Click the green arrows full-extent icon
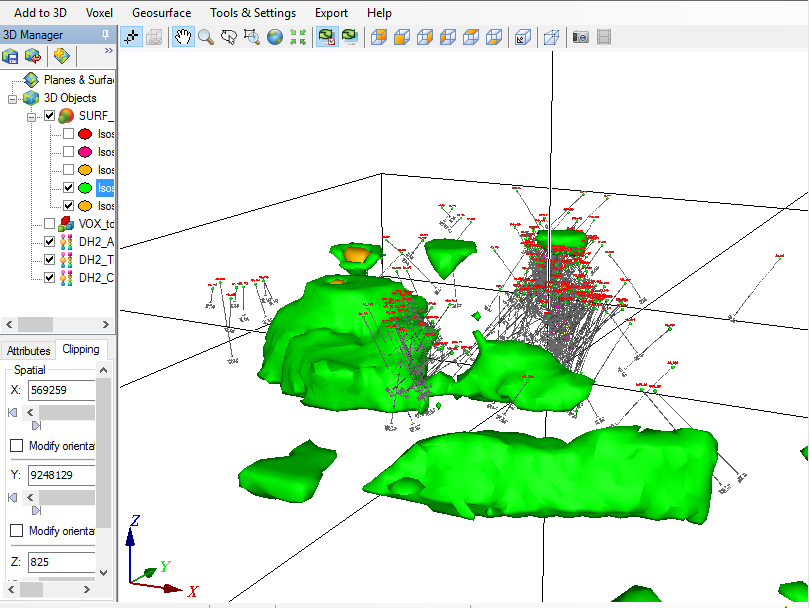 [298, 37]
